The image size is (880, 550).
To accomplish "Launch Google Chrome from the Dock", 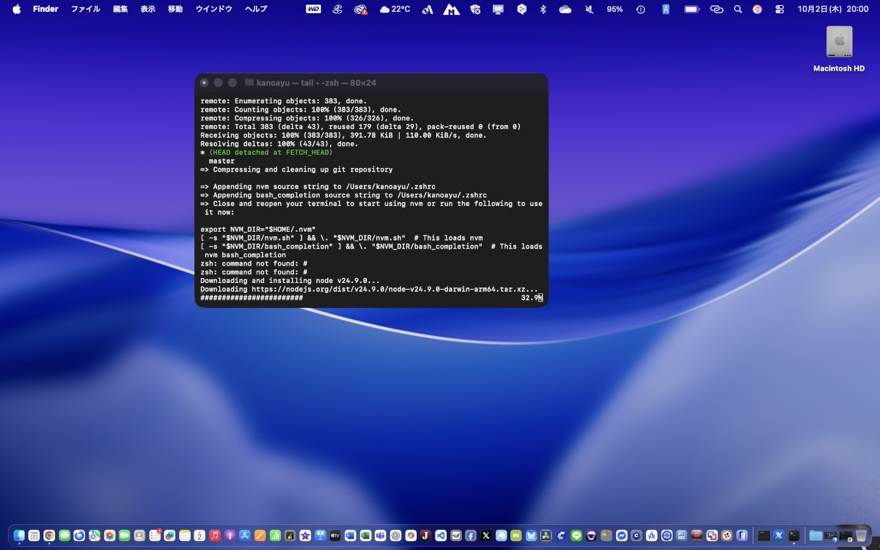I will [x=49, y=536].
